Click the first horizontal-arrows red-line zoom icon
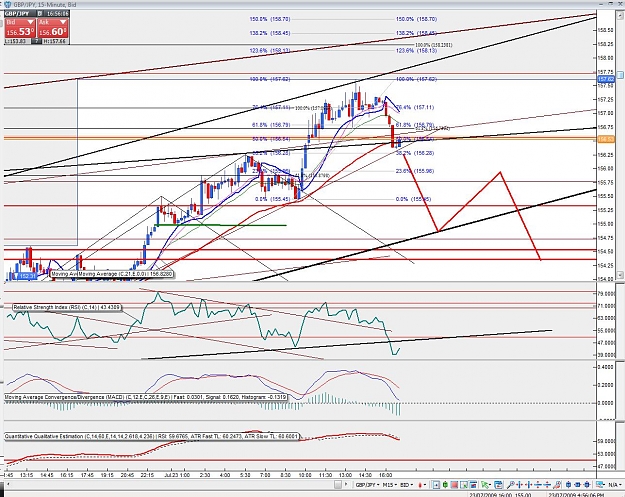This screenshot has height=497, width=625. tap(519, 485)
